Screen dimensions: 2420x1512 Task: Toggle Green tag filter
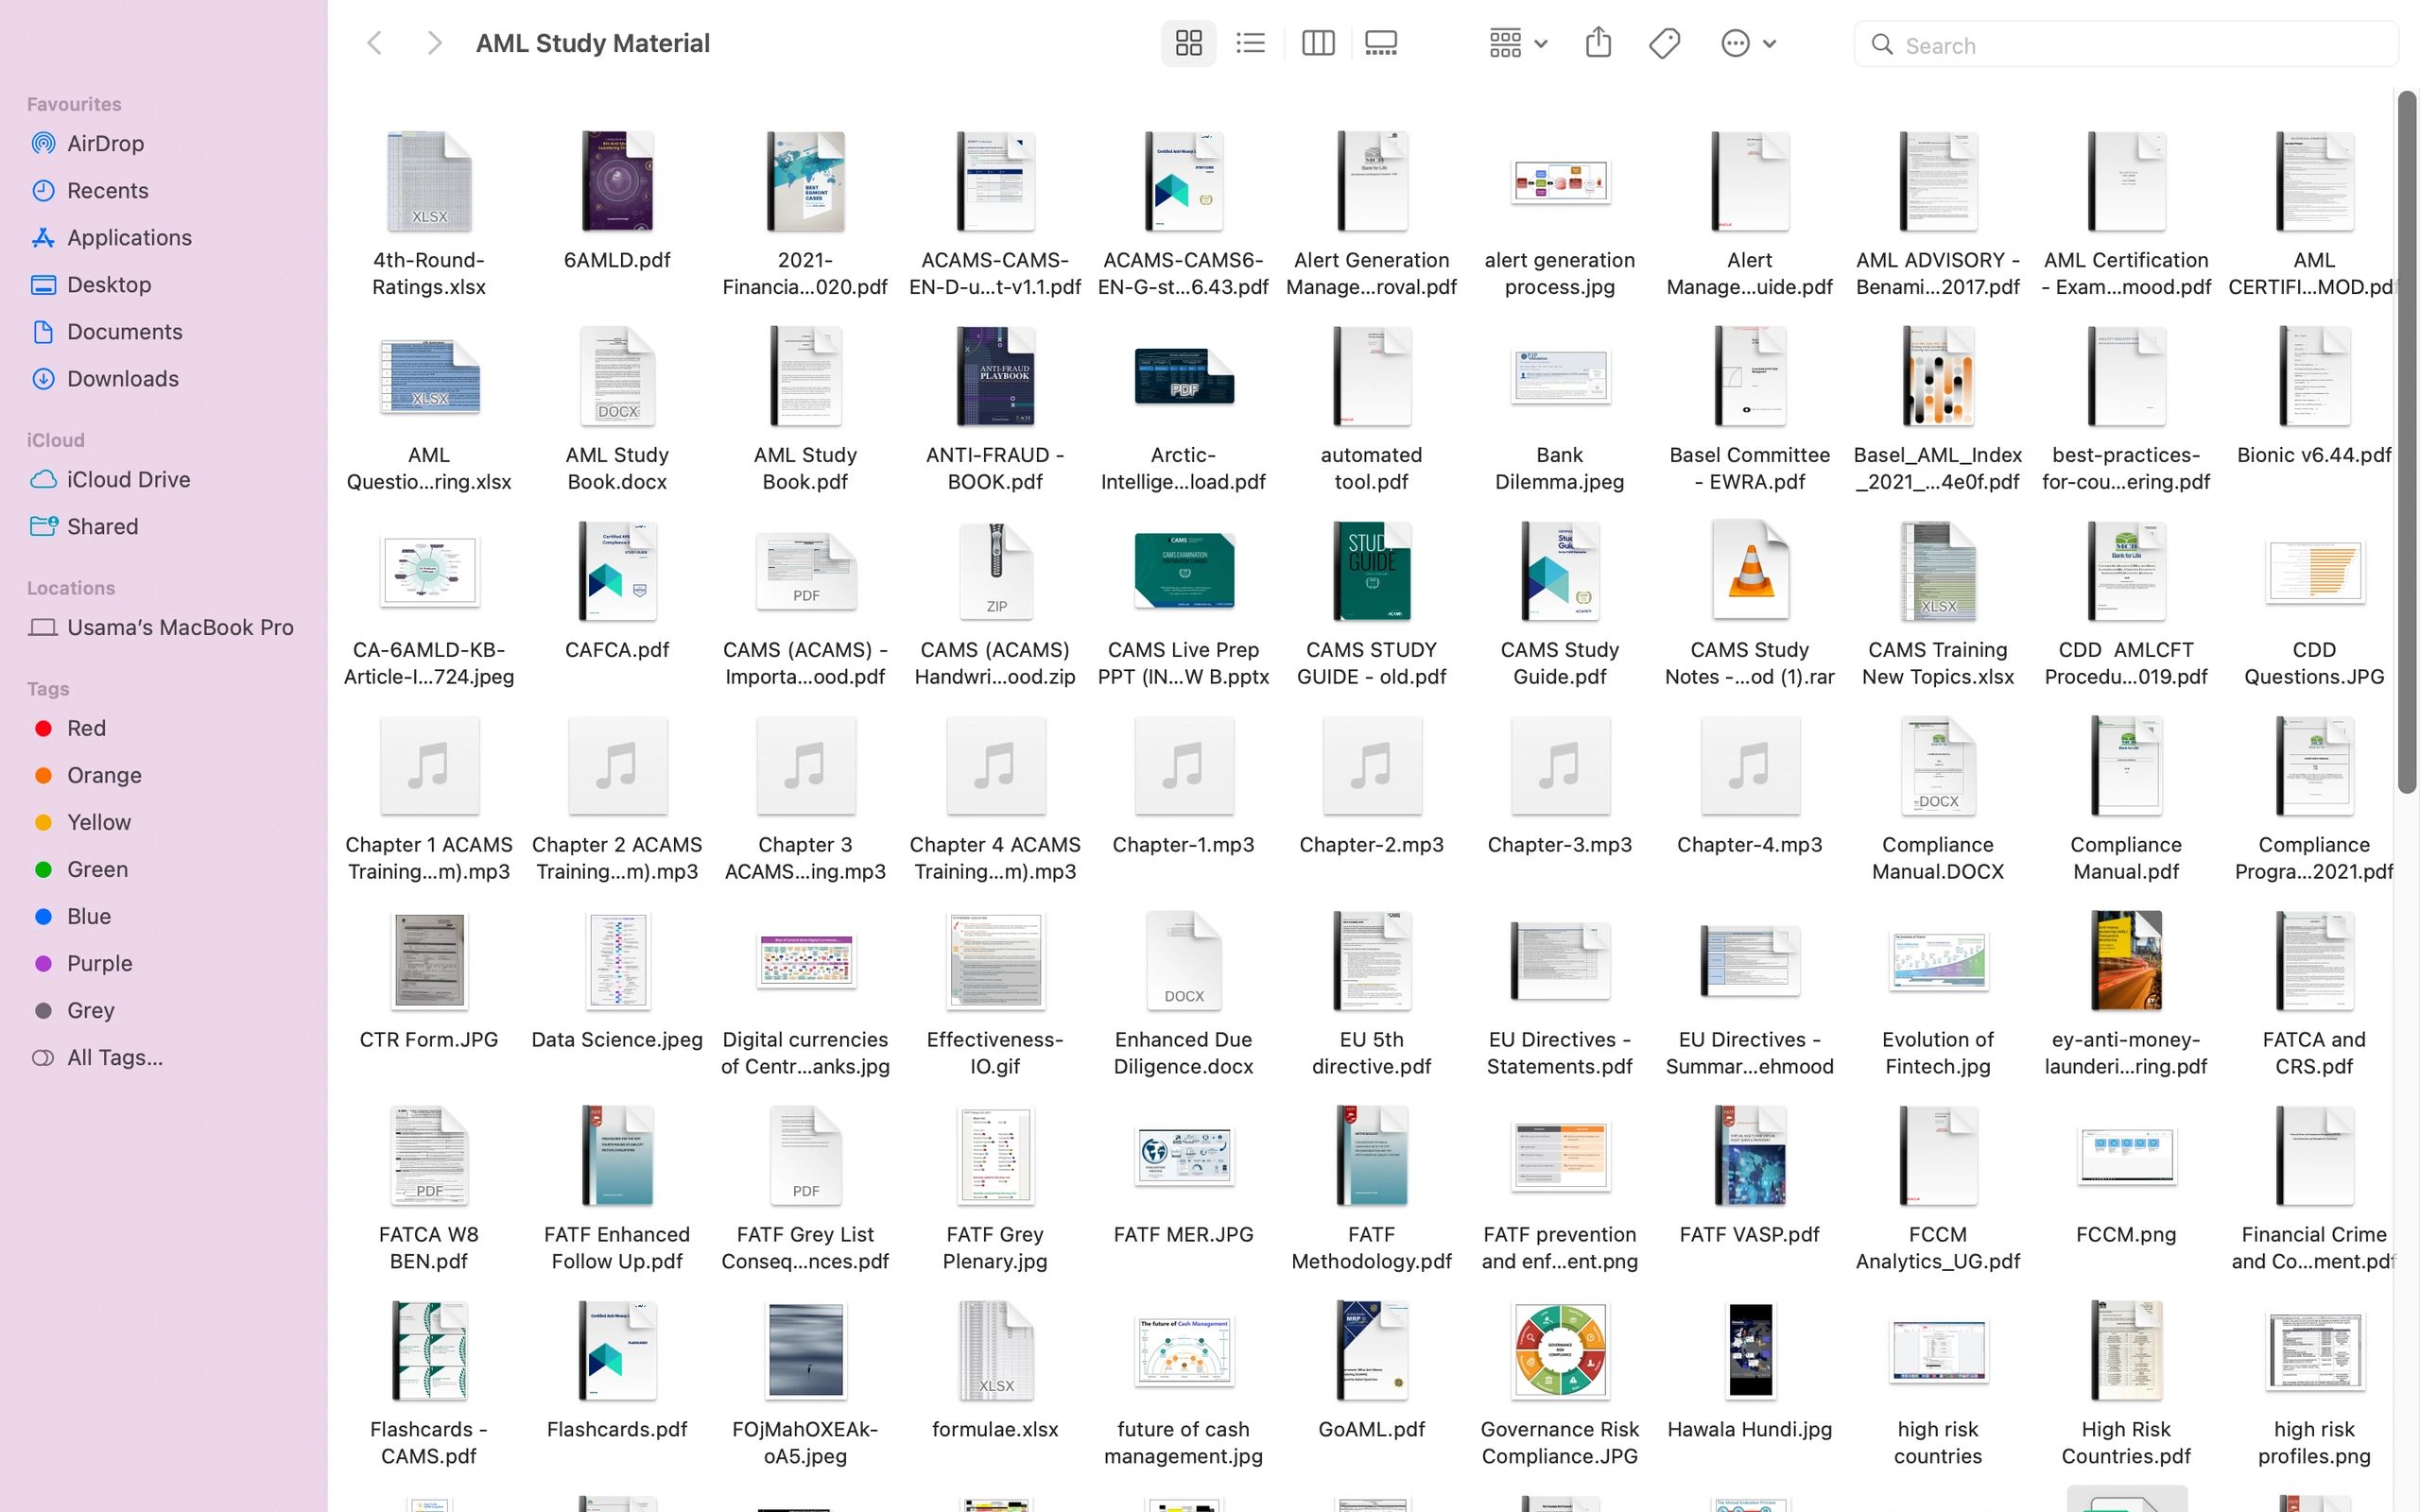95,868
